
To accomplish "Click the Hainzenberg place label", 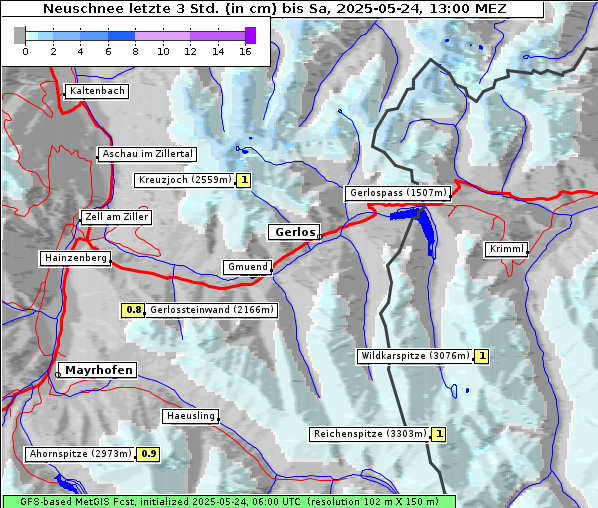I will pos(76,258).
